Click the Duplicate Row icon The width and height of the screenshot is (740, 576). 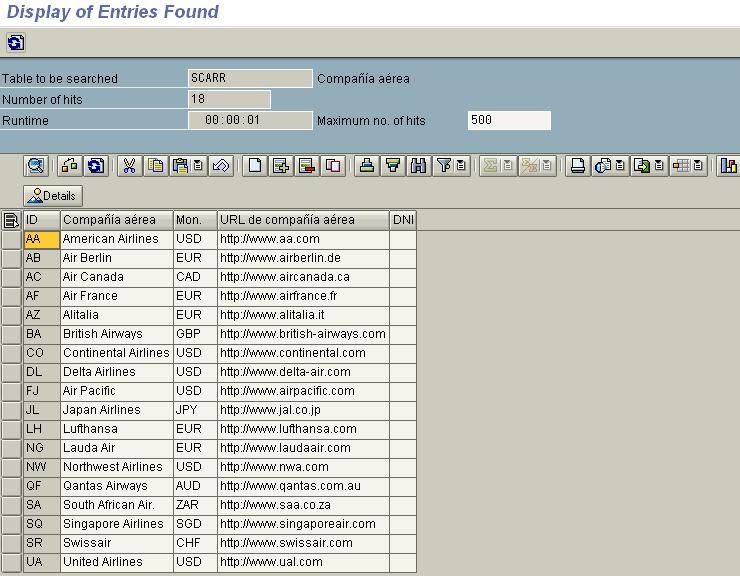pyautogui.click(x=333, y=166)
